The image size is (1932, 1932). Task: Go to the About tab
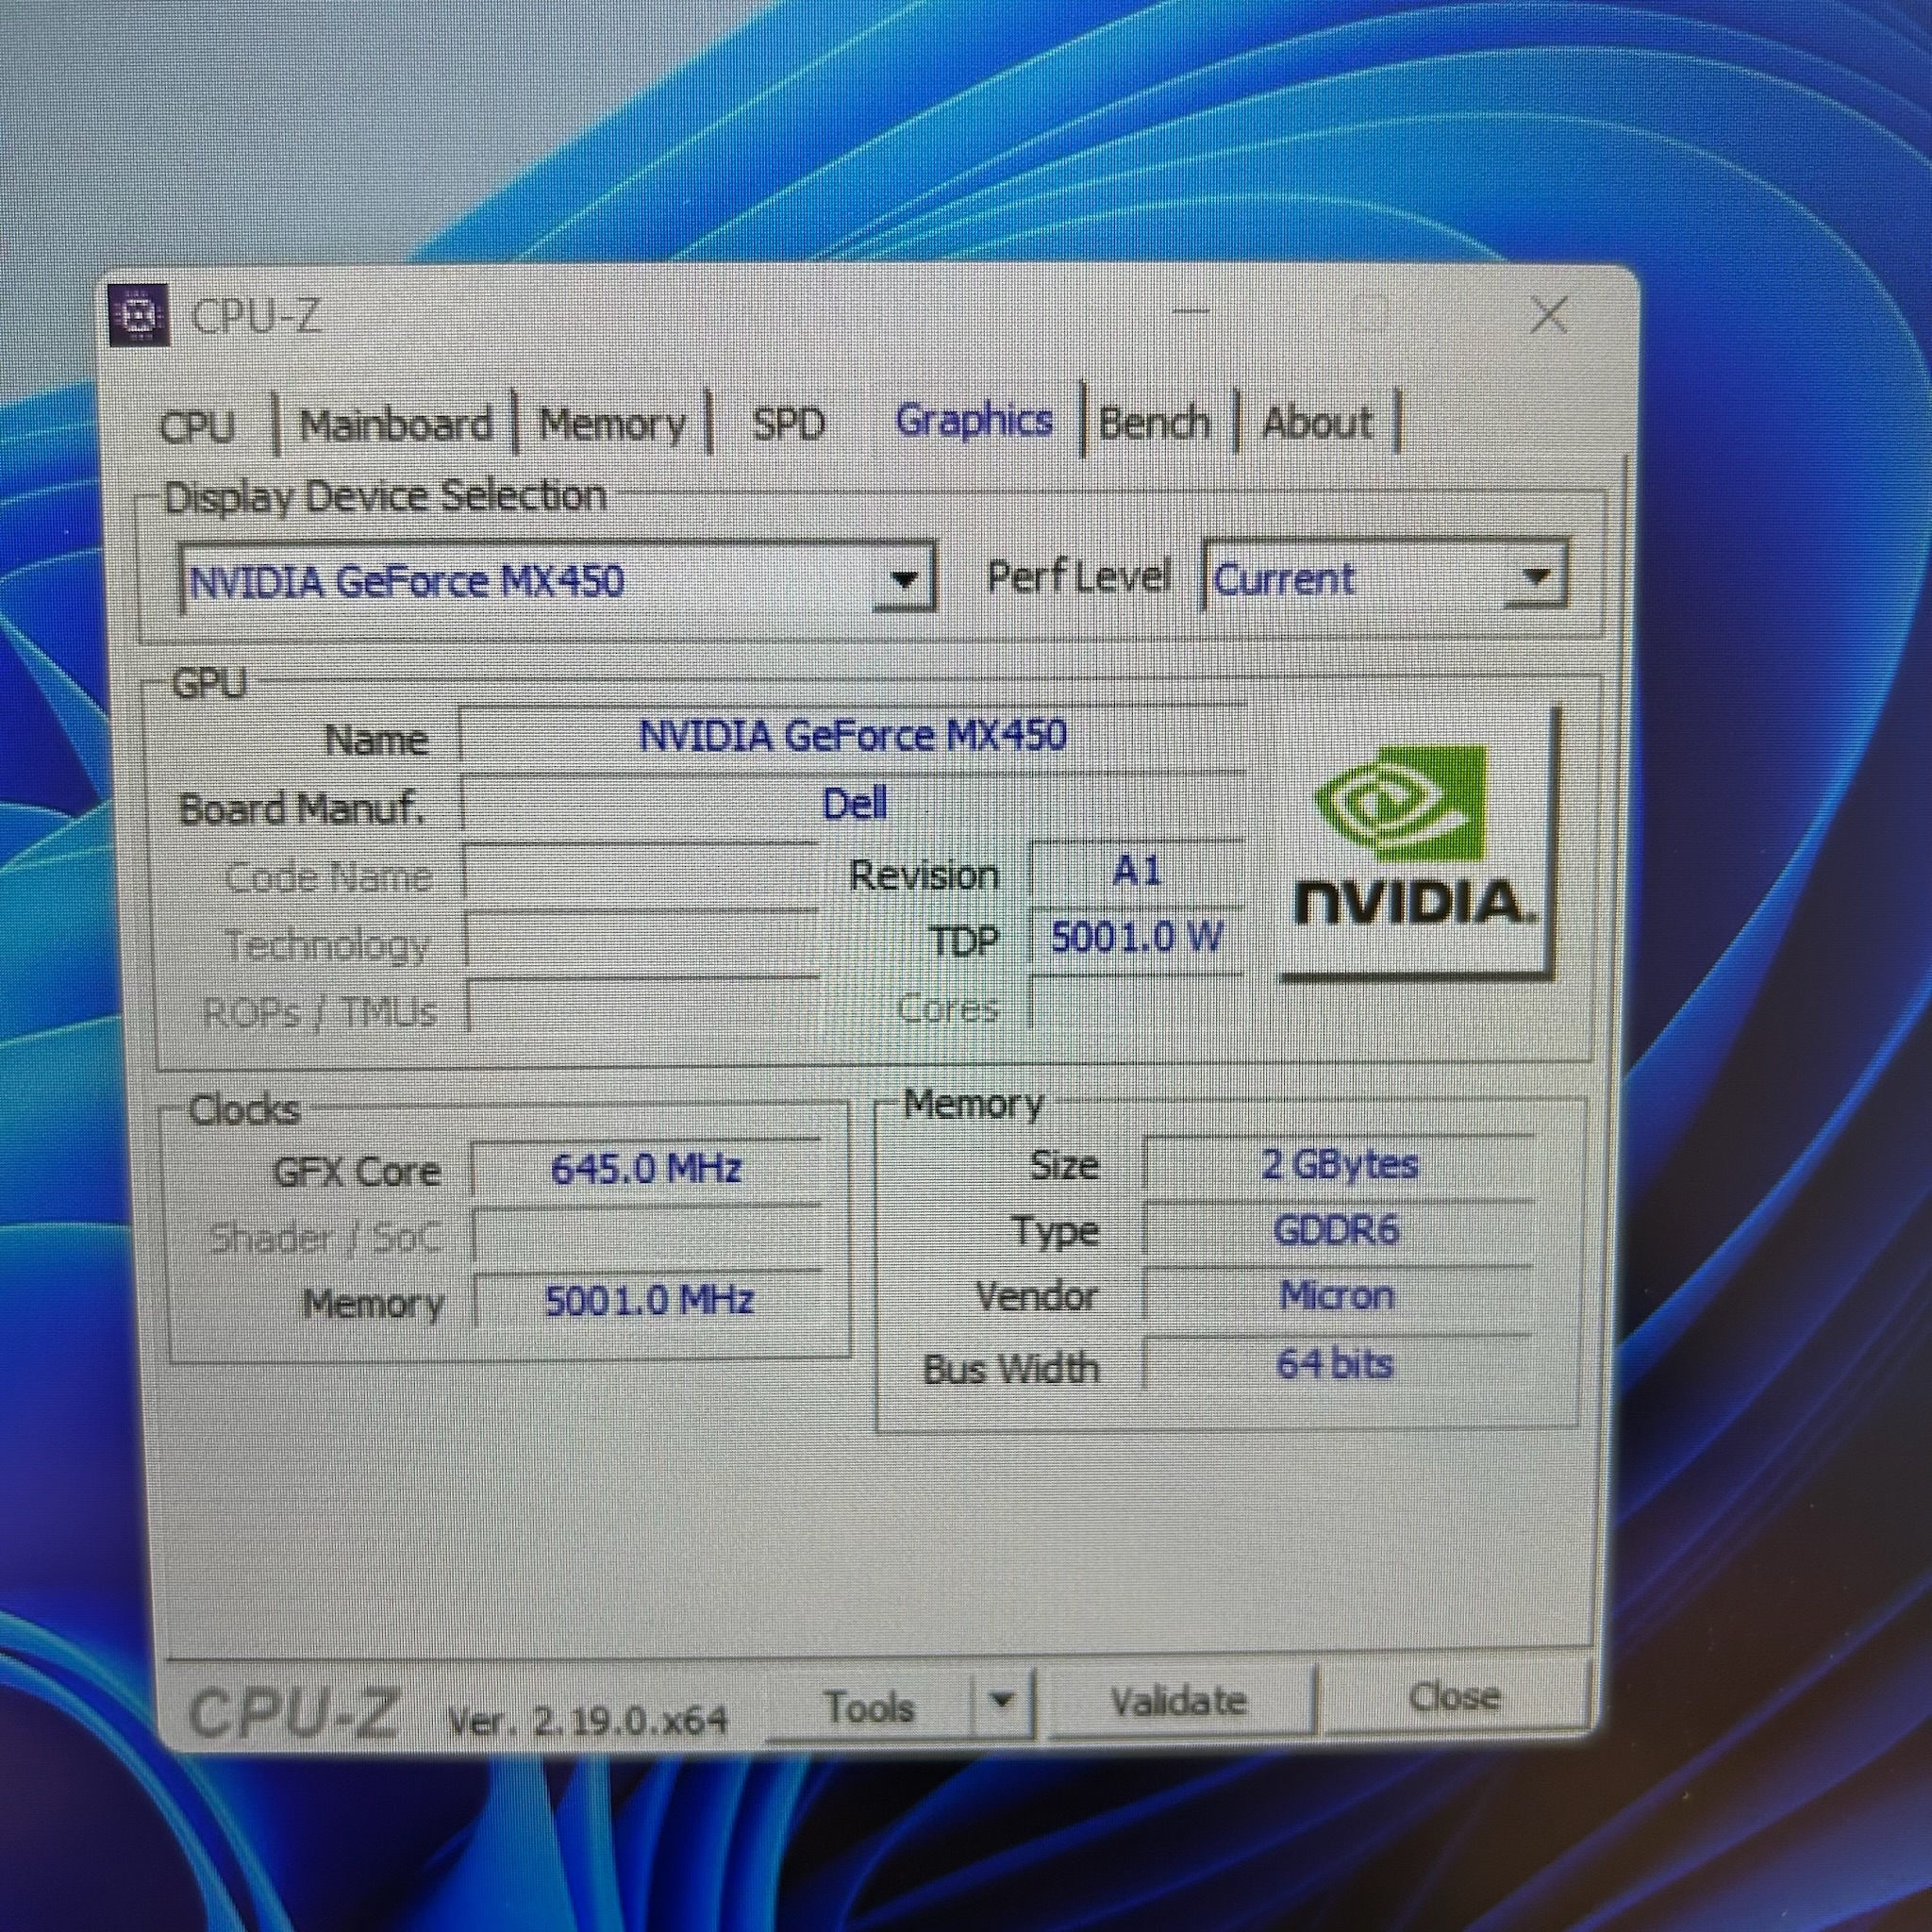coord(1316,422)
